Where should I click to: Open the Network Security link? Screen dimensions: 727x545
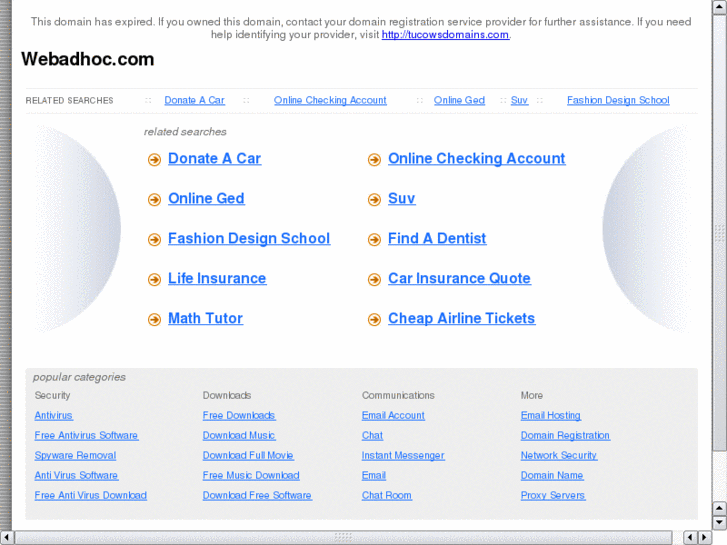click(x=559, y=455)
